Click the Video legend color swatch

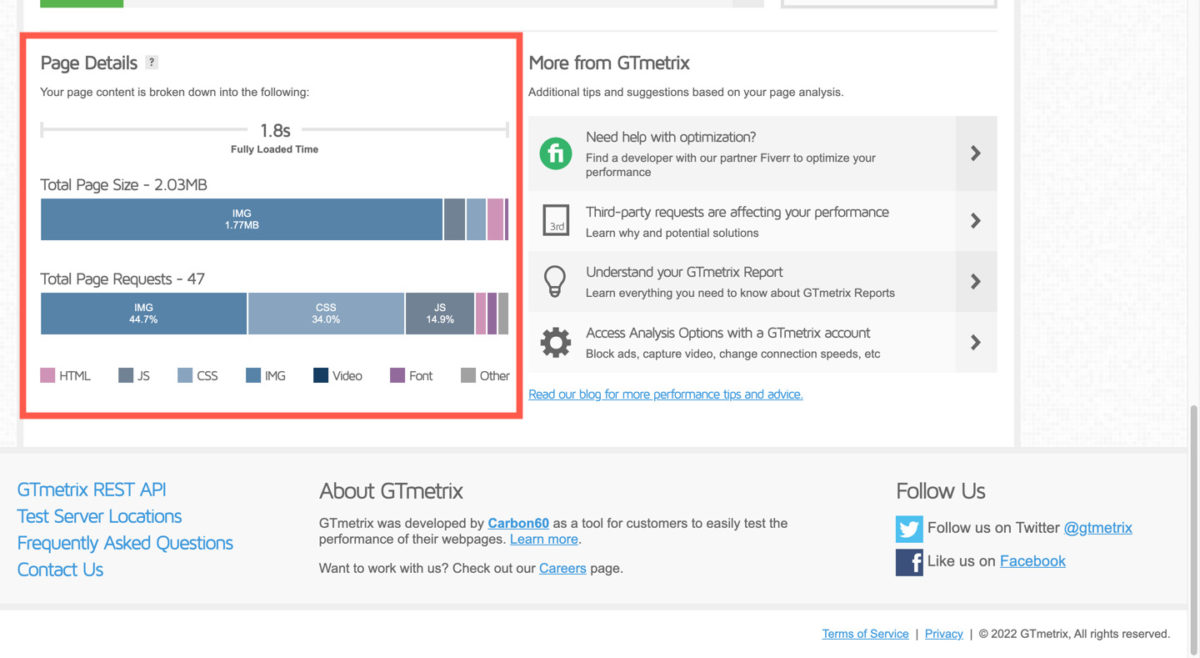321,376
